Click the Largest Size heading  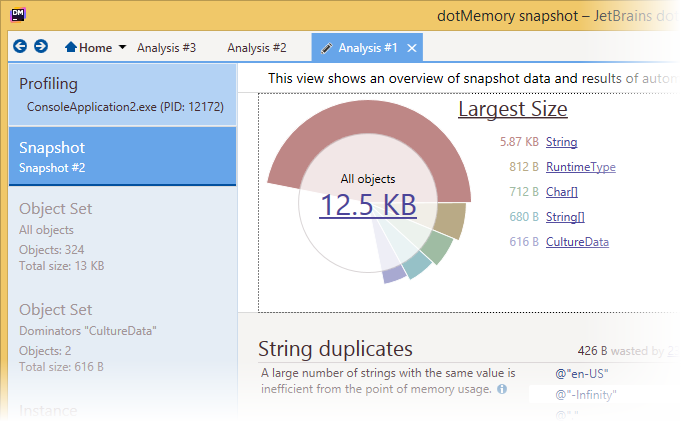[x=512, y=109]
